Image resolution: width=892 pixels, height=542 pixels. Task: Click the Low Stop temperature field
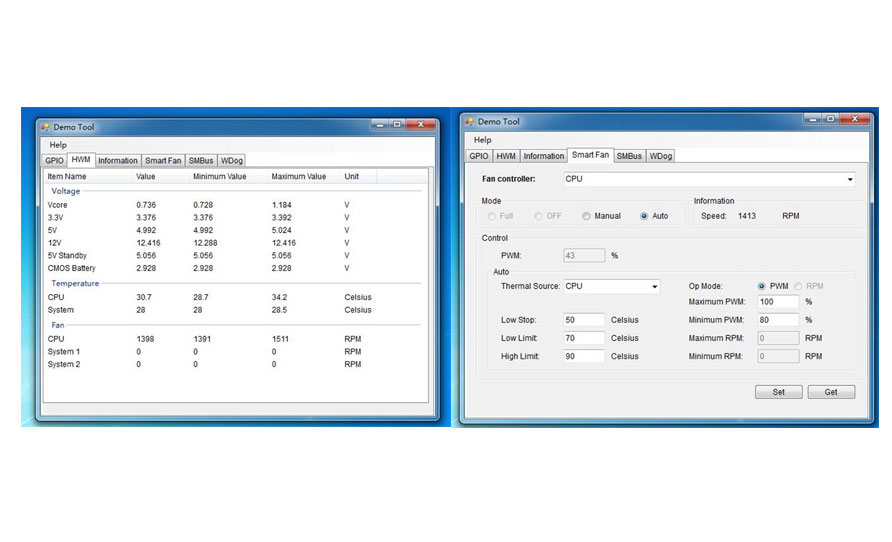pos(584,320)
